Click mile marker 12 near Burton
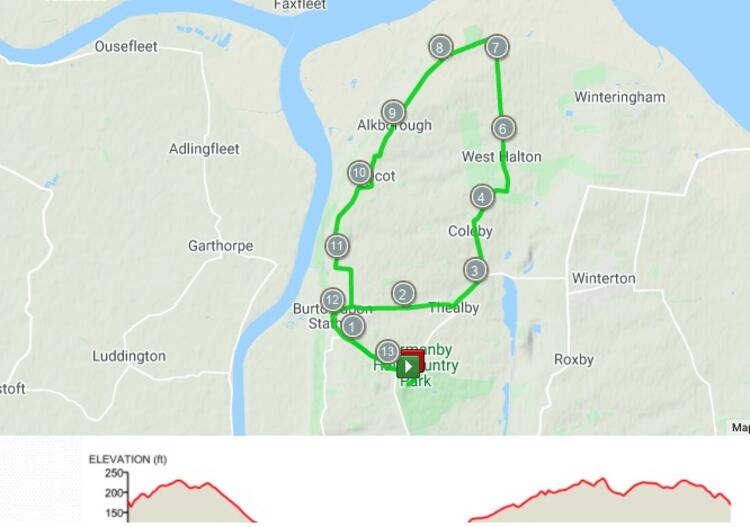The width and height of the screenshot is (750, 527). click(x=332, y=300)
